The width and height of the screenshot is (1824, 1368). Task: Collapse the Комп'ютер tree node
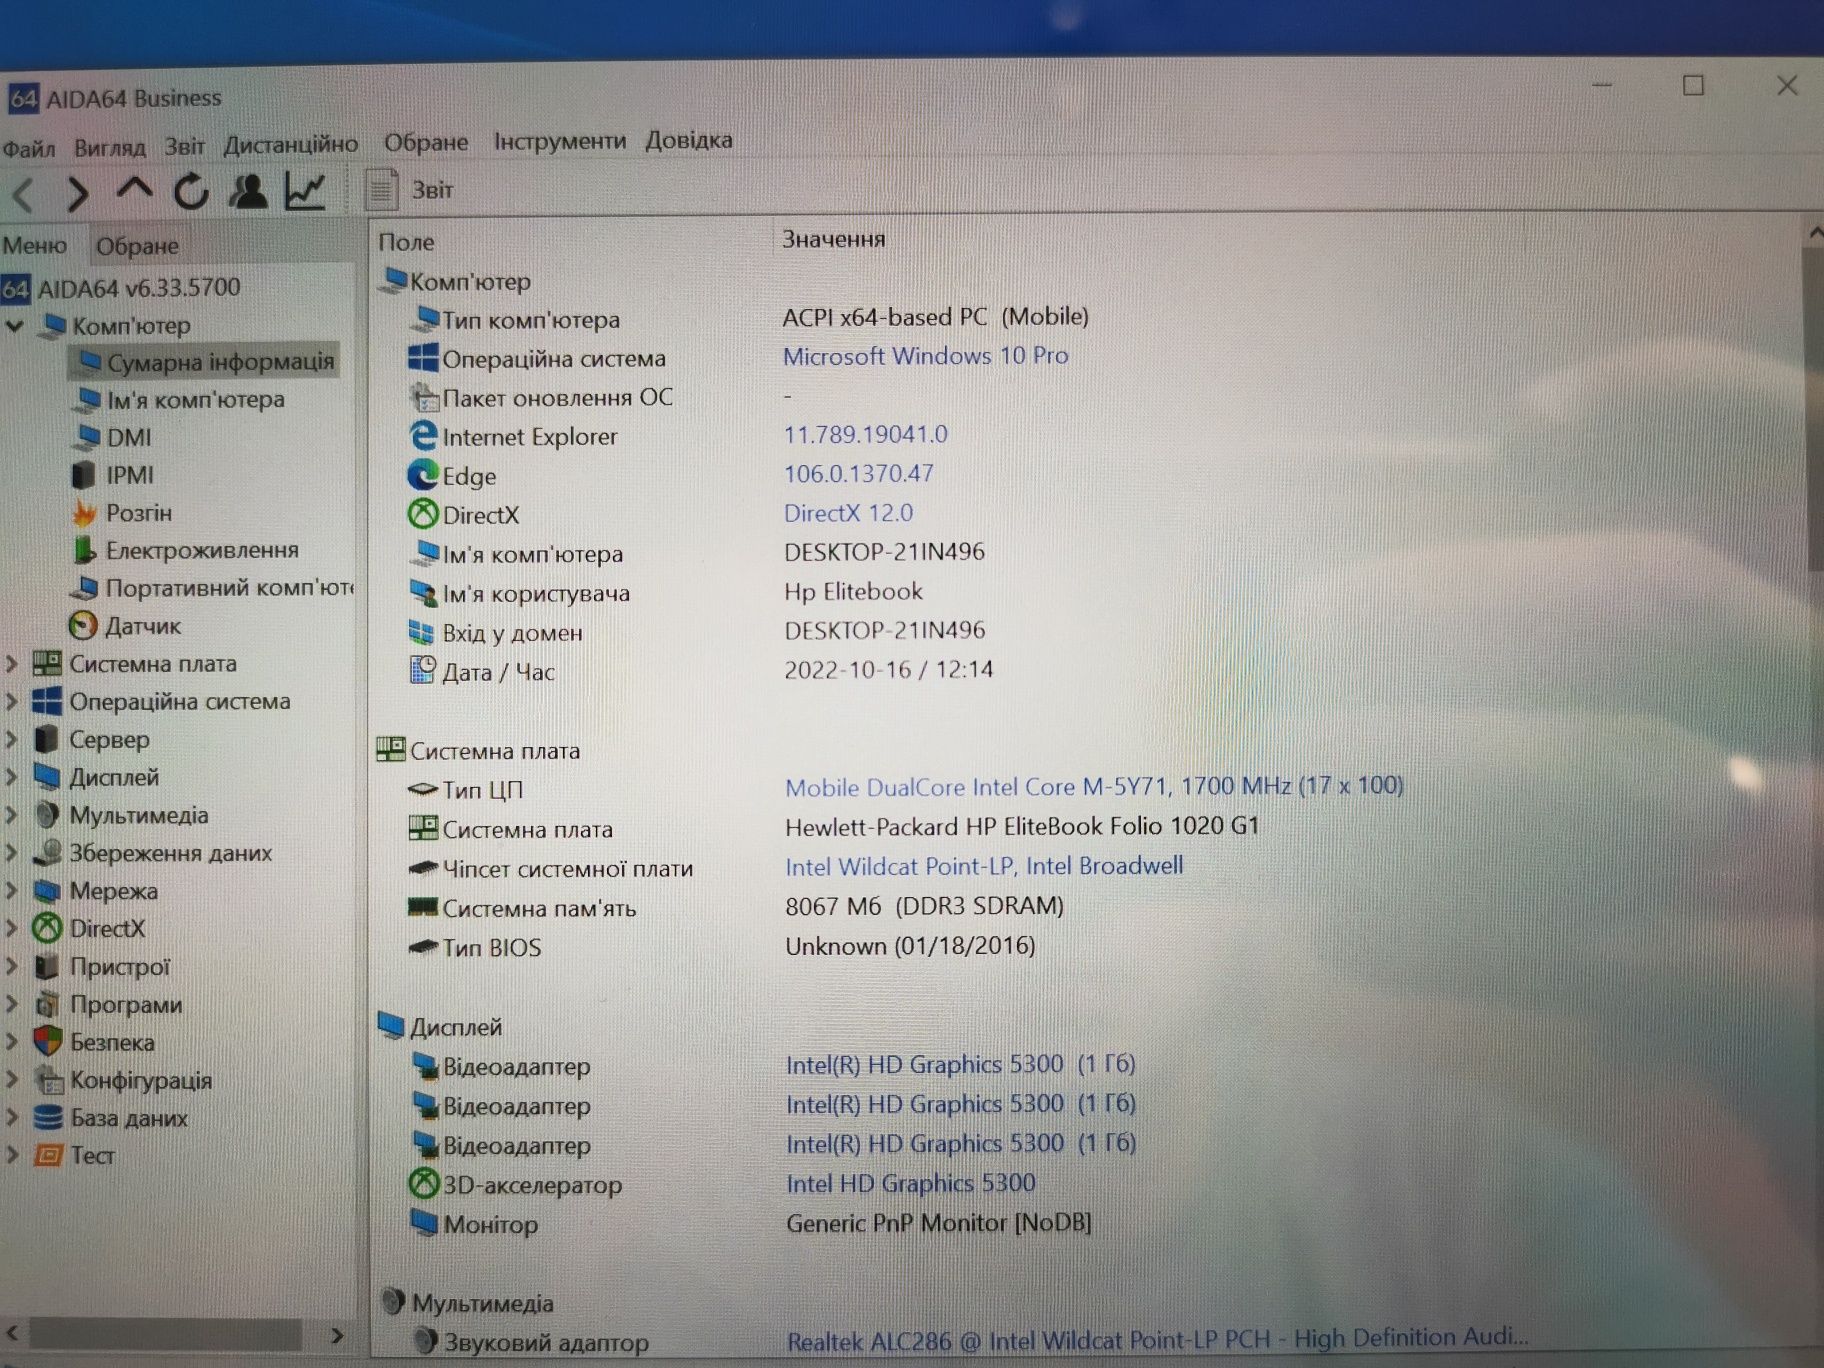click(15, 326)
